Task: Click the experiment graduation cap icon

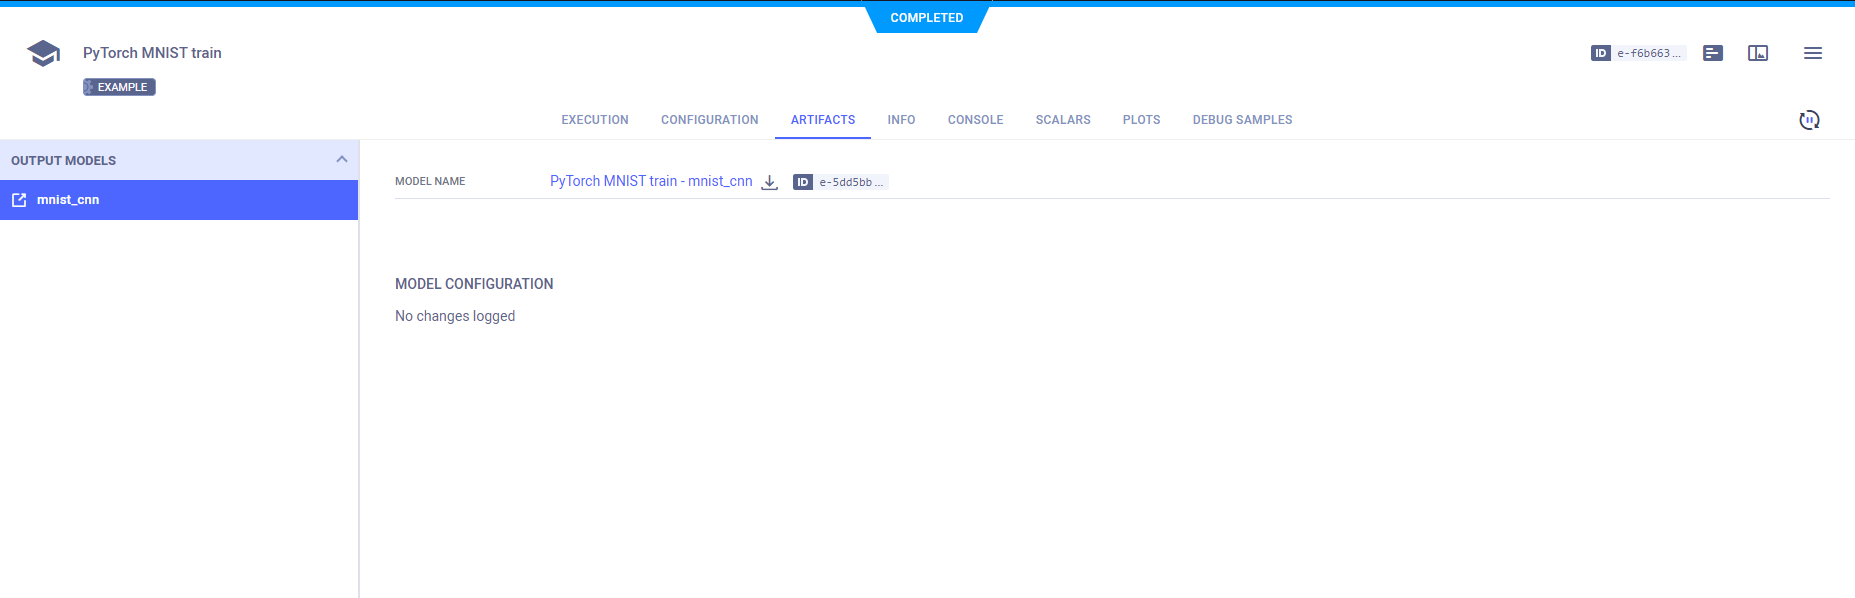Action: (43, 53)
